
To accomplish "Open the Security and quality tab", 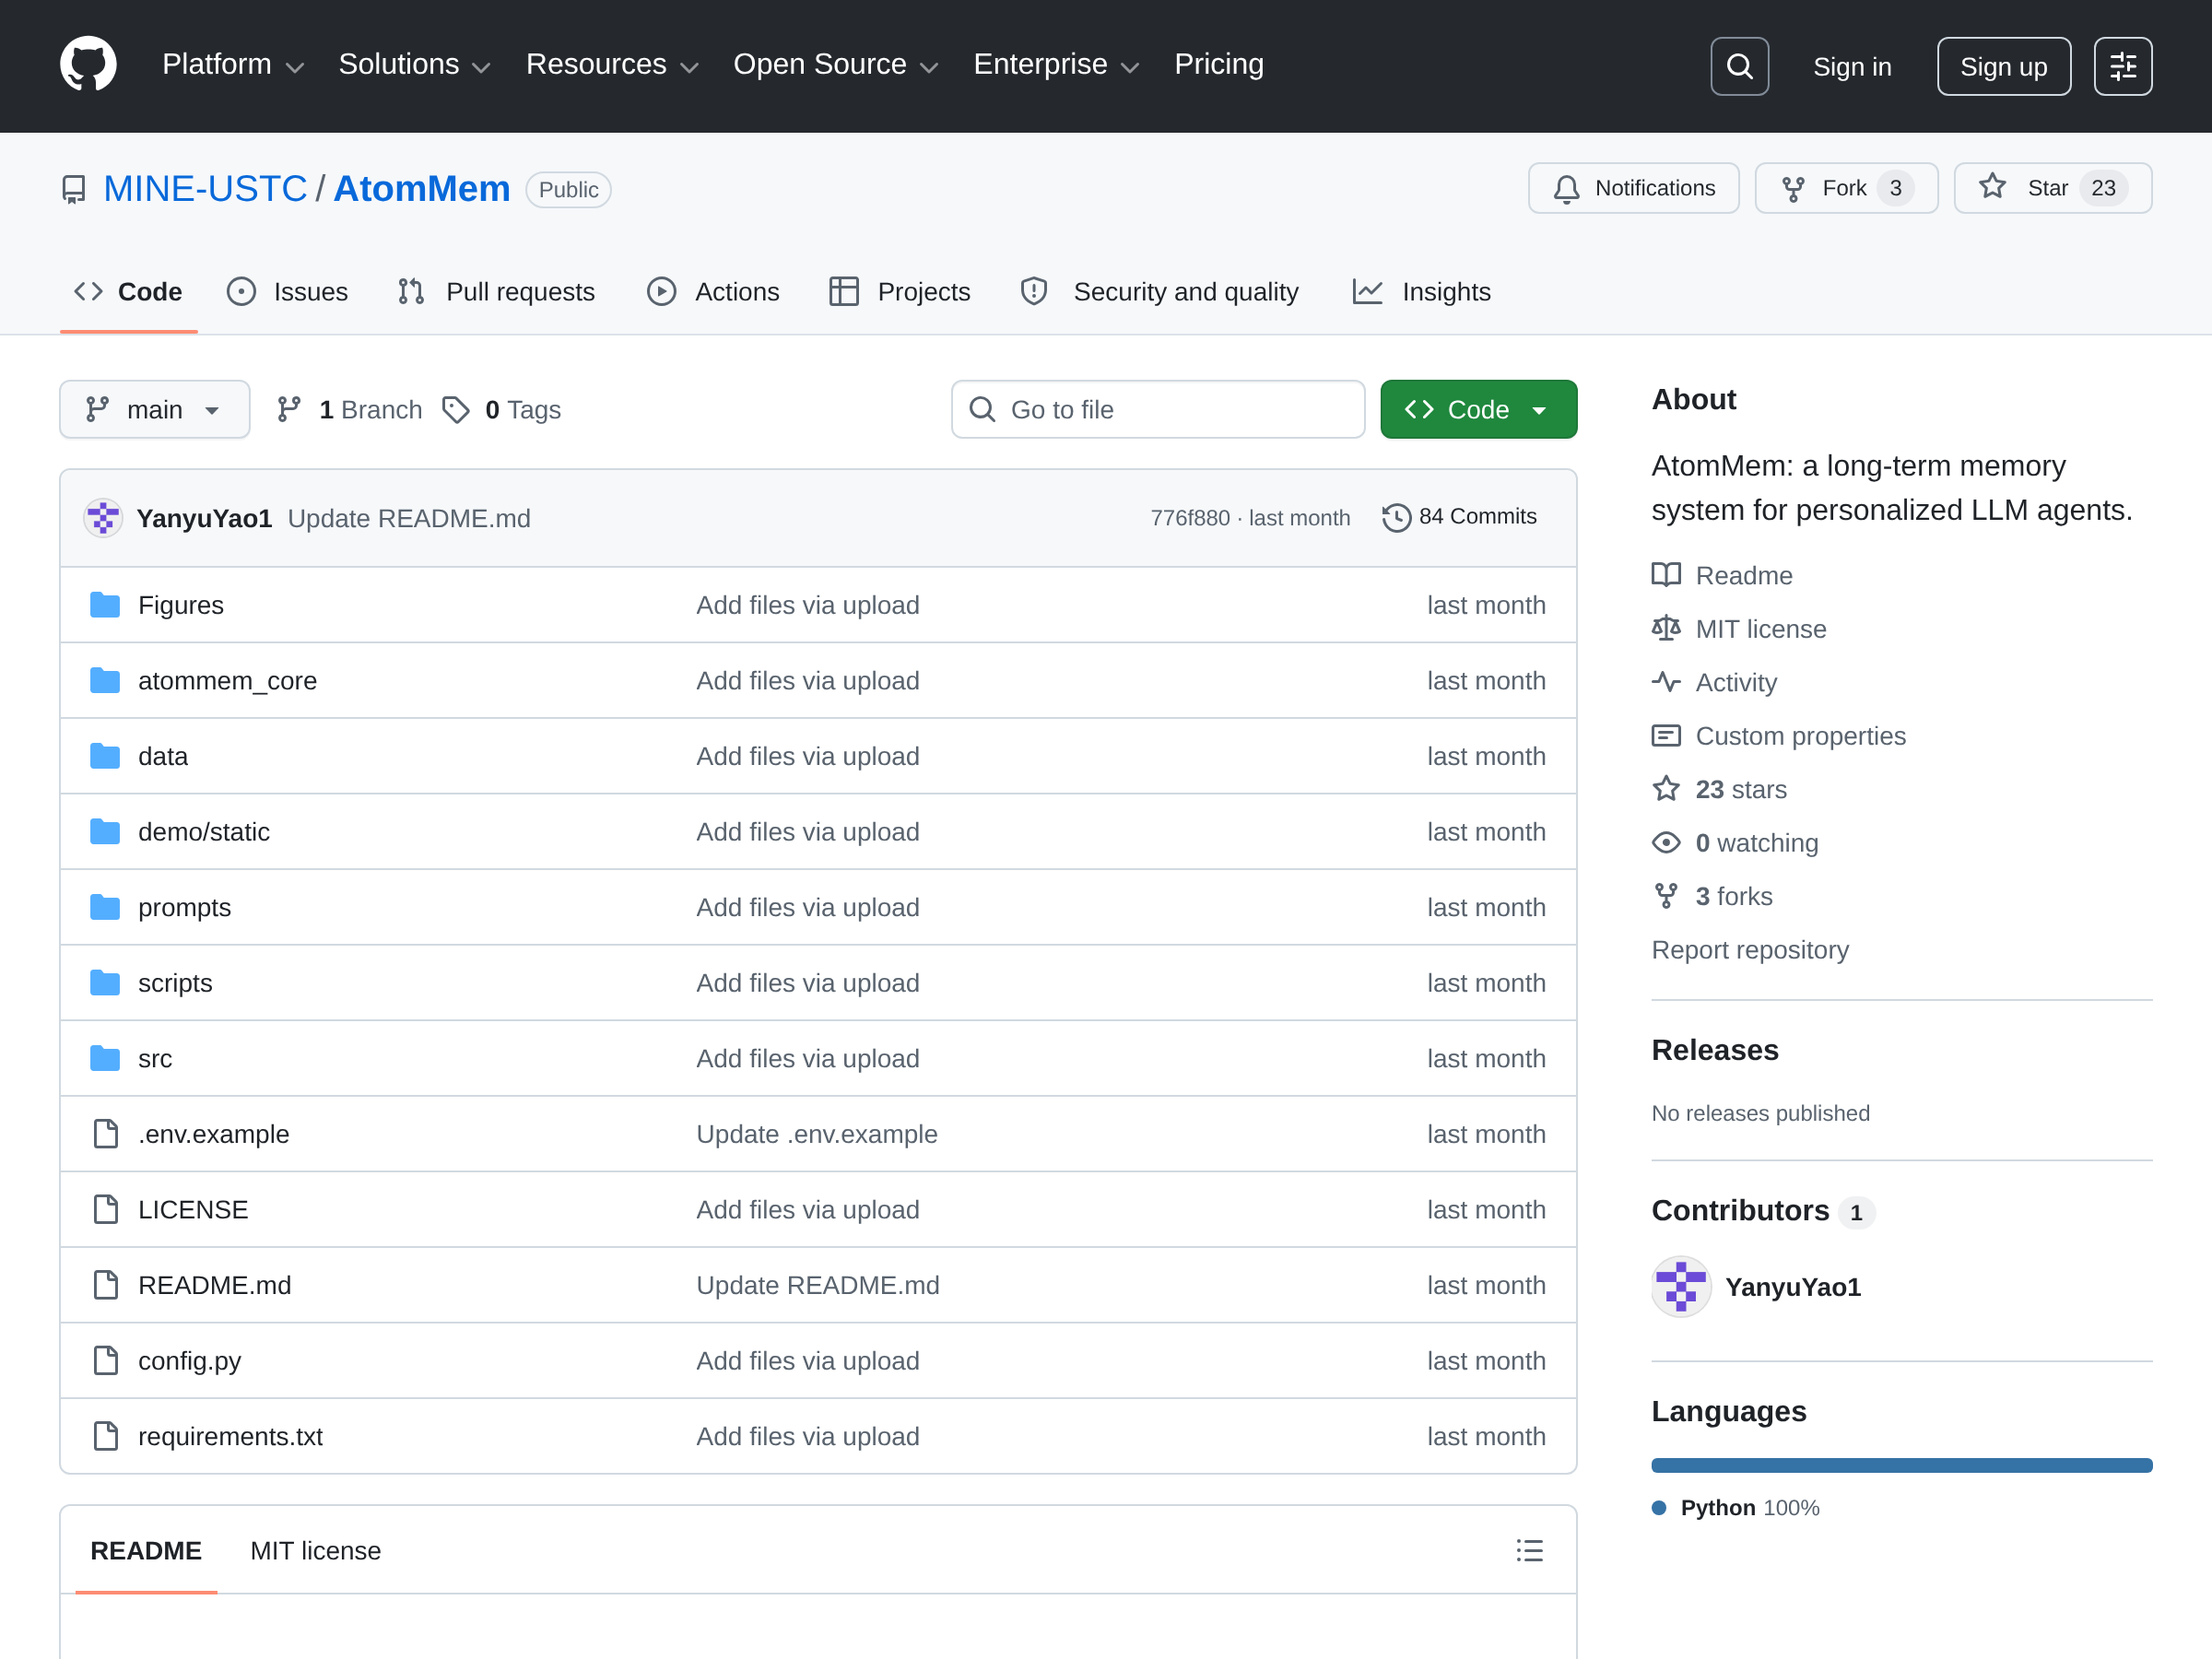I will coord(1160,292).
